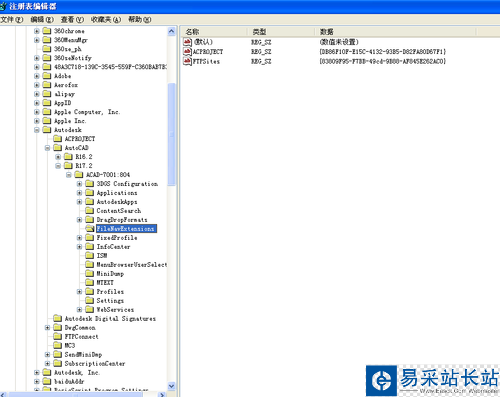This screenshot has height=397, width=500.
Task: Expand the WebServices key
Action: tap(79, 310)
